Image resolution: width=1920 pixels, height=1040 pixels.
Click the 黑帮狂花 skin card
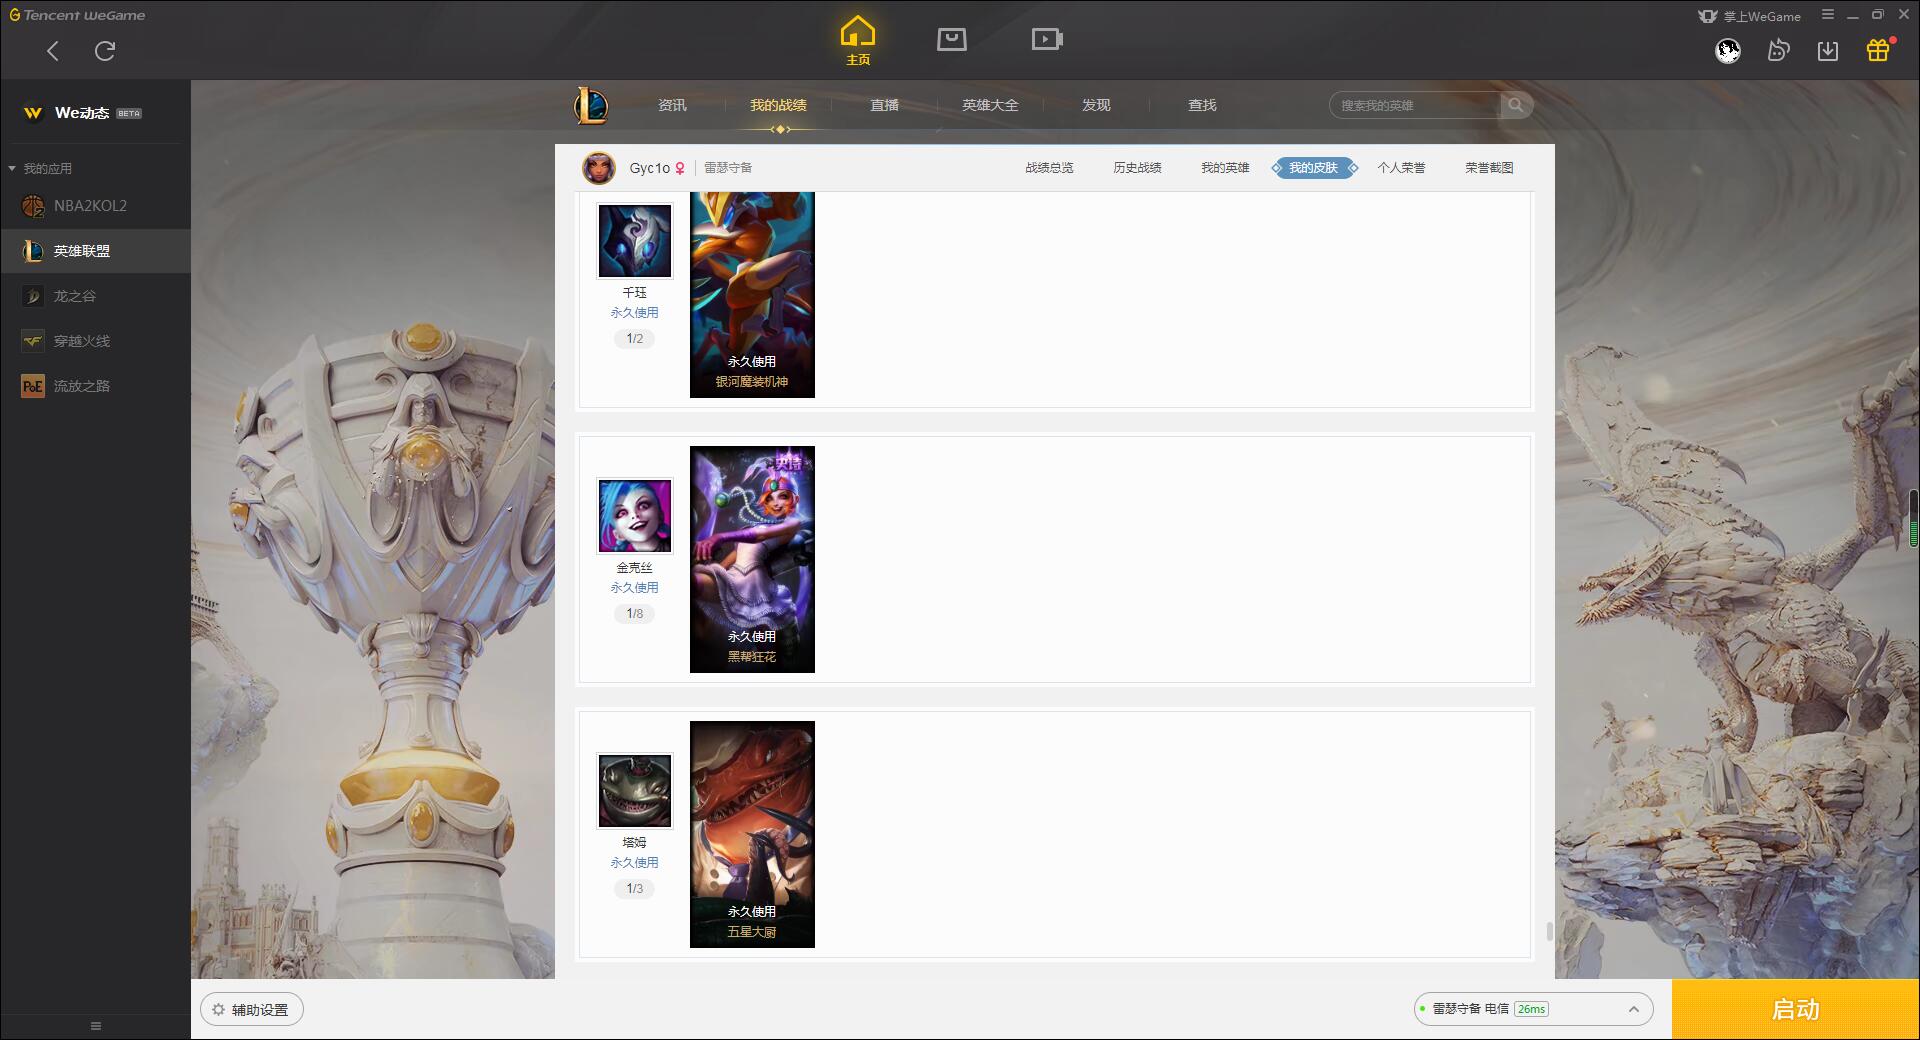[x=752, y=559]
